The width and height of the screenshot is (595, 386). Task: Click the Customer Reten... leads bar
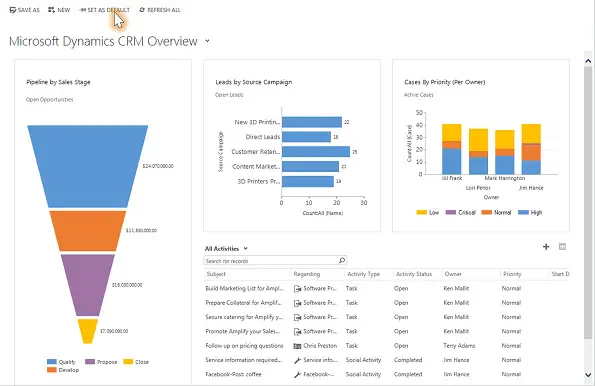tap(316, 151)
